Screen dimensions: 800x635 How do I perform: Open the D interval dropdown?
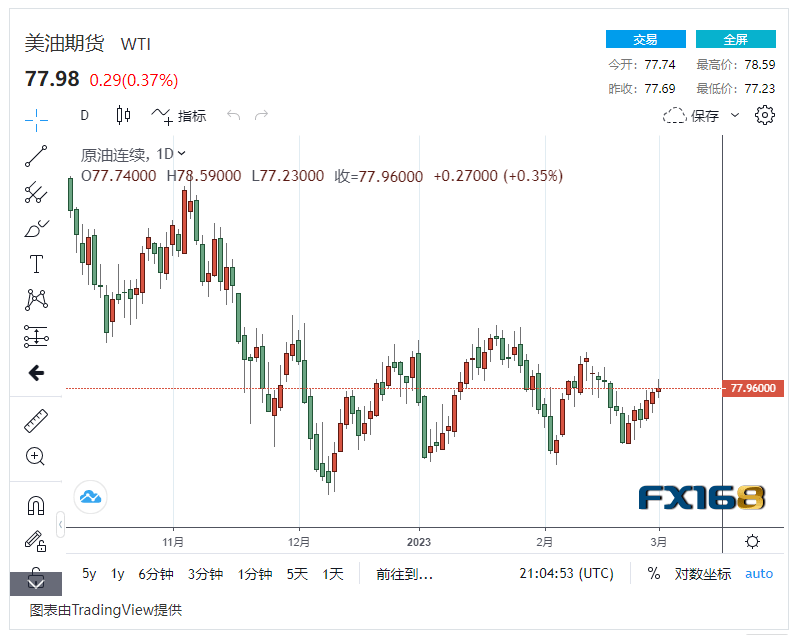pyautogui.click(x=85, y=115)
